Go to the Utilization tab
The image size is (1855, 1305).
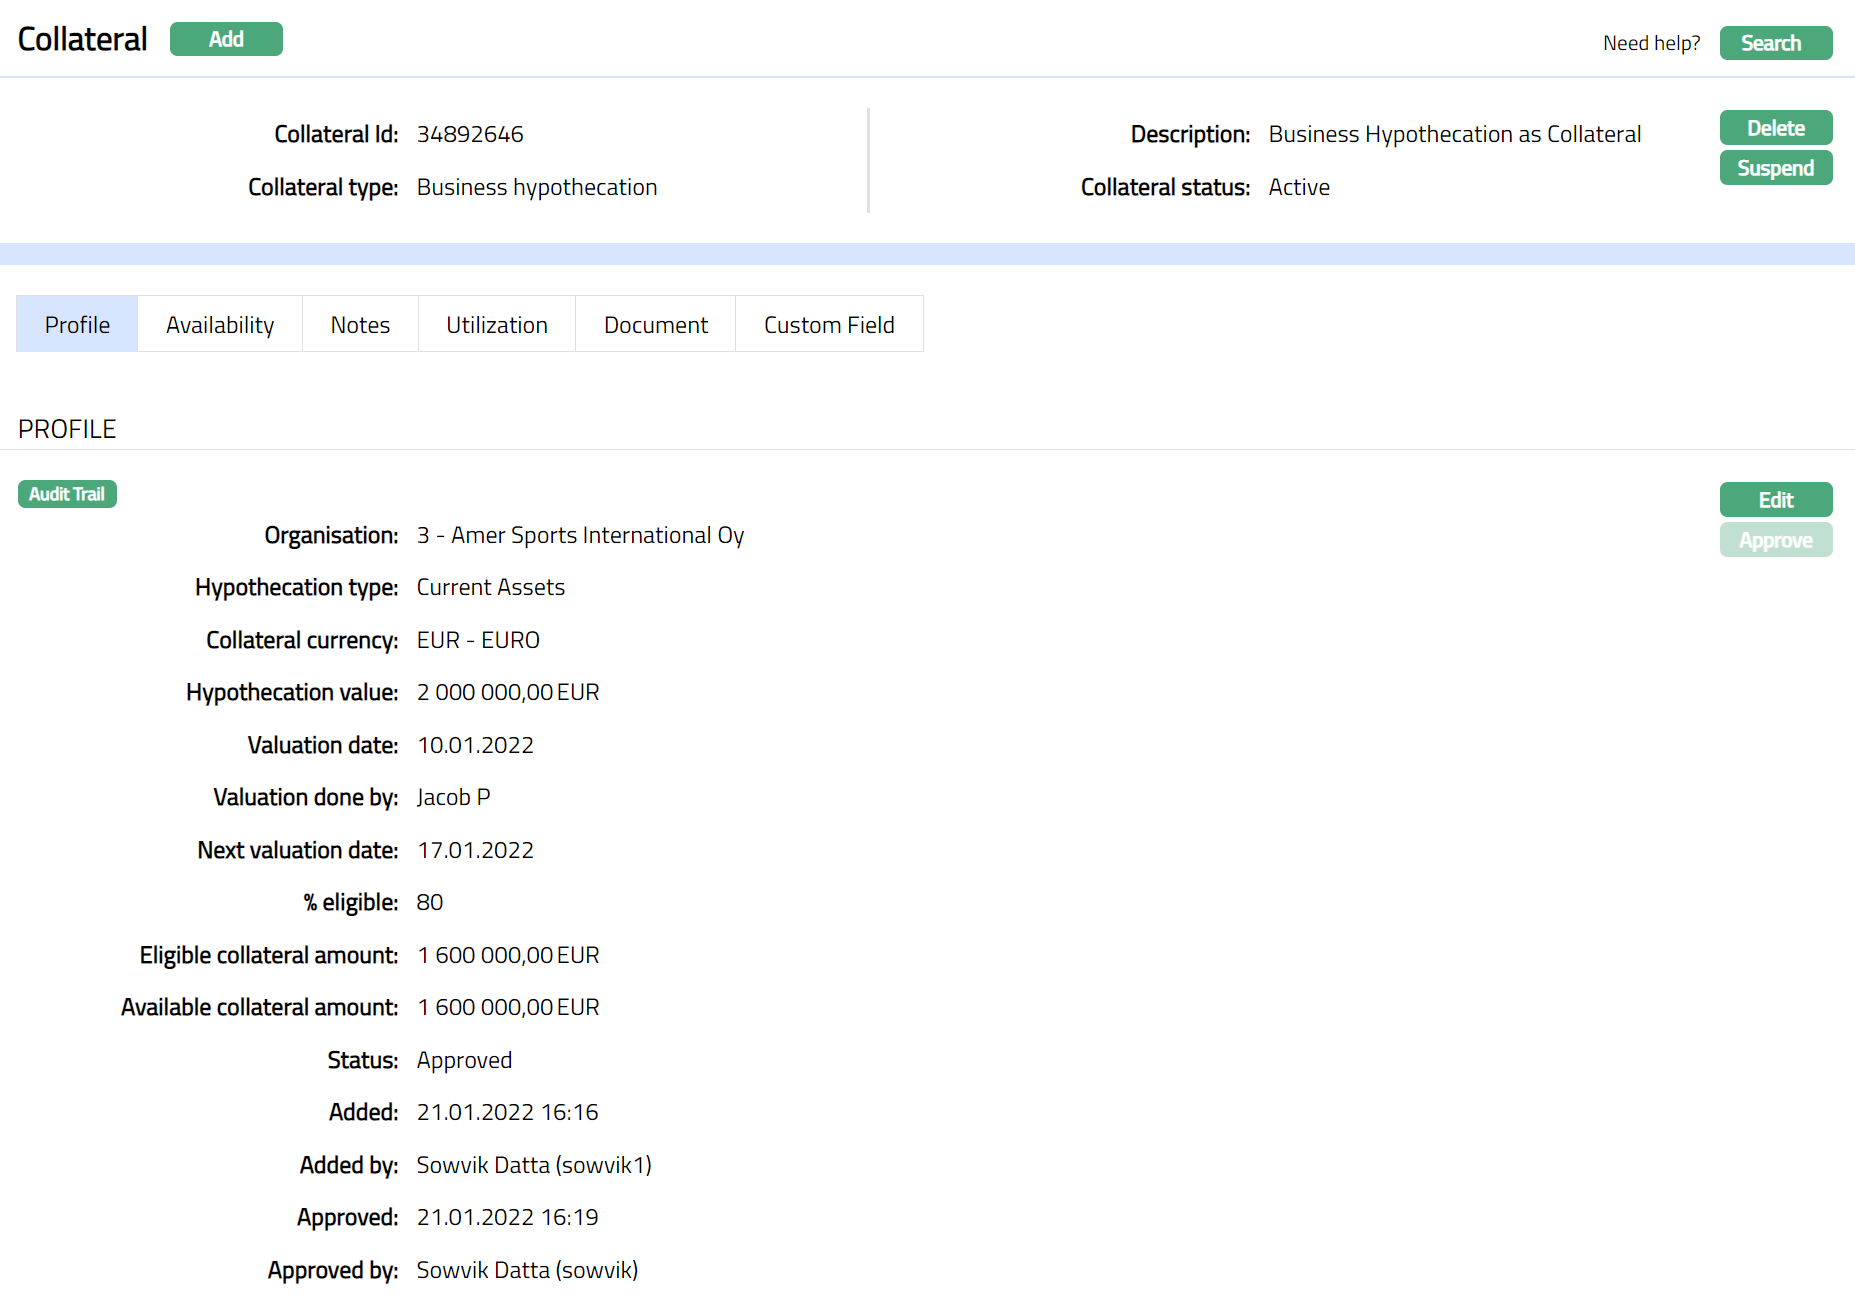(497, 325)
